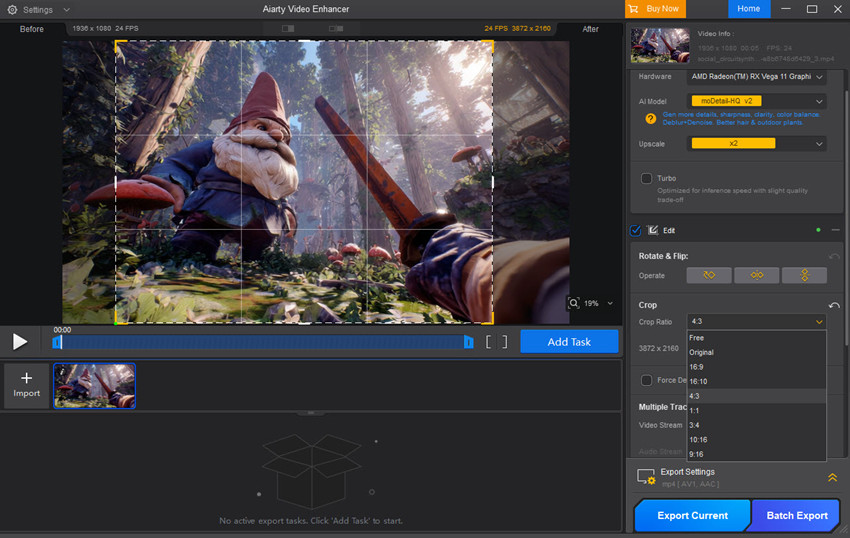Click the AI model description link text
This screenshot has height=538, width=850.
(741, 119)
